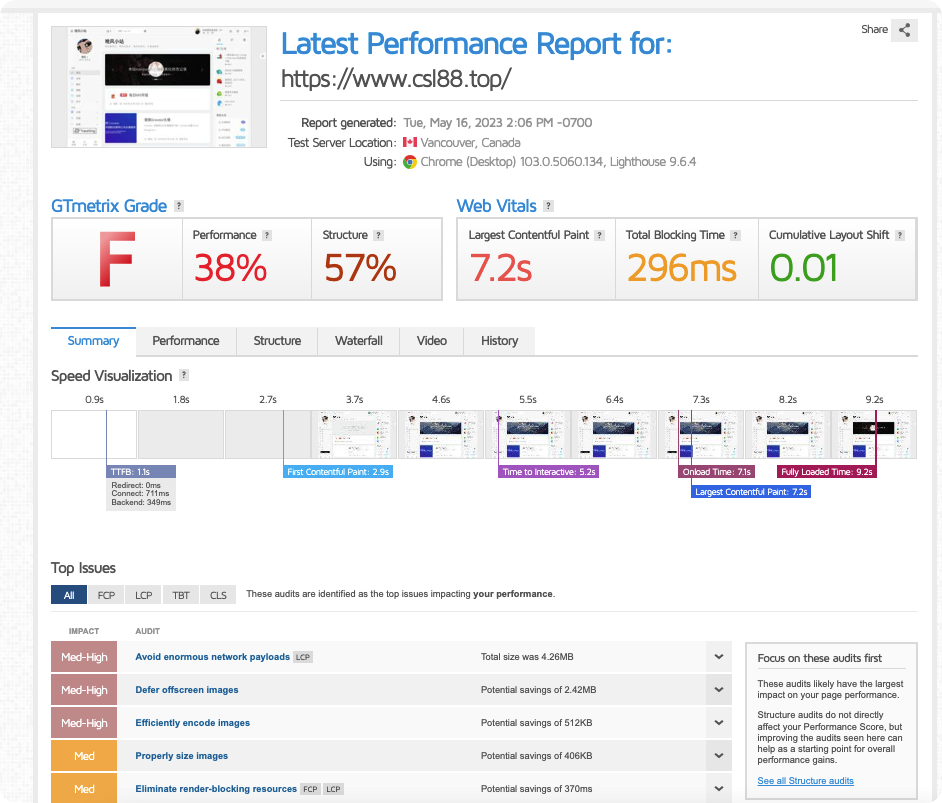Click the website screenshot thumbnail

pyautogui.click(x=159, y=87)
